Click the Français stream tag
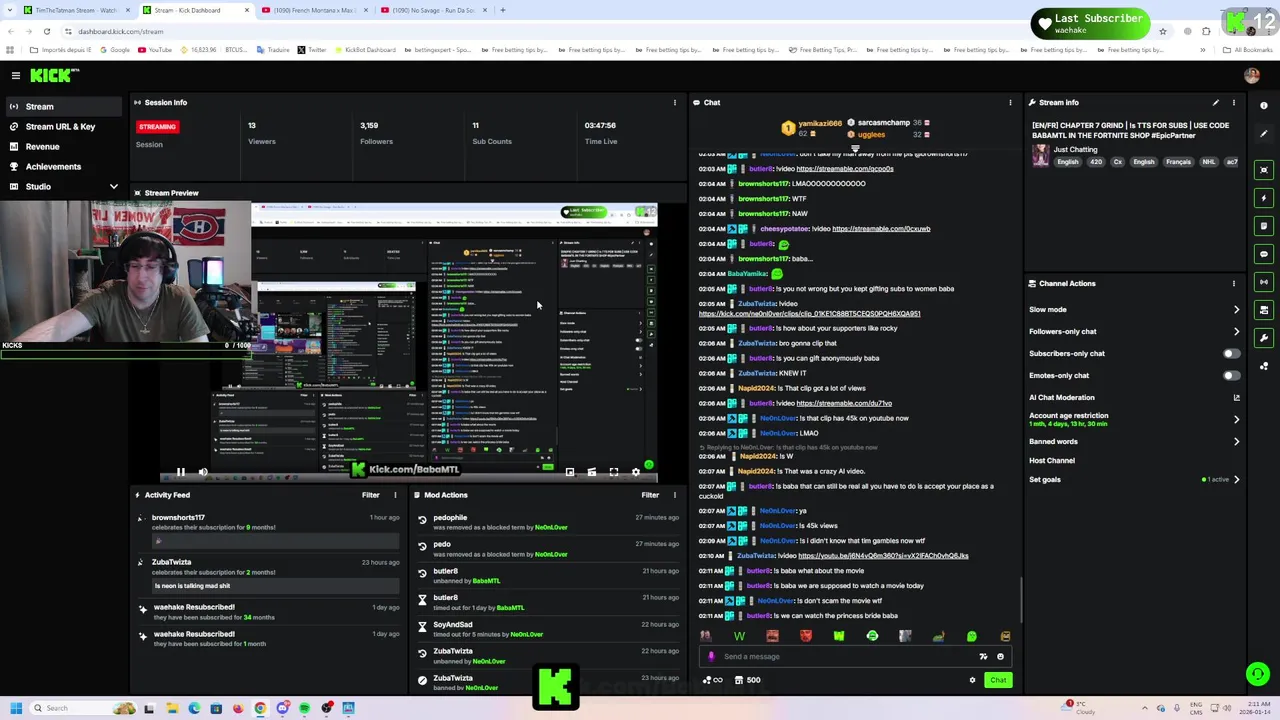1280x720 pixels. point(1178,162)
